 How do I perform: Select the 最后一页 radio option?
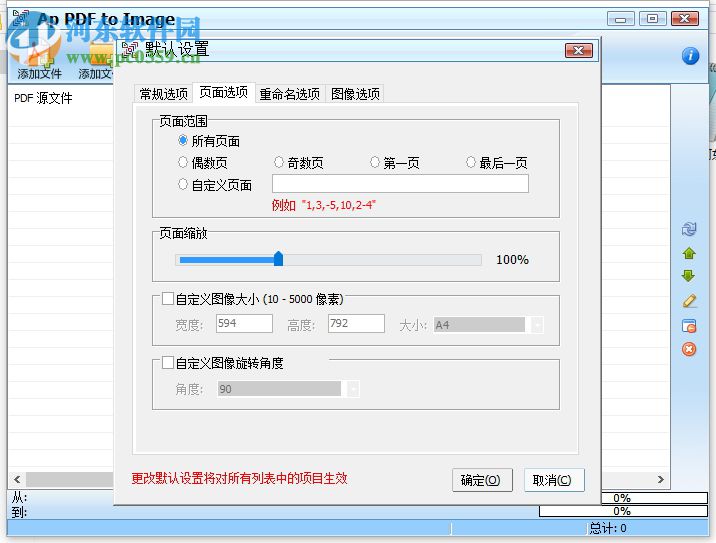coord(471,162)
